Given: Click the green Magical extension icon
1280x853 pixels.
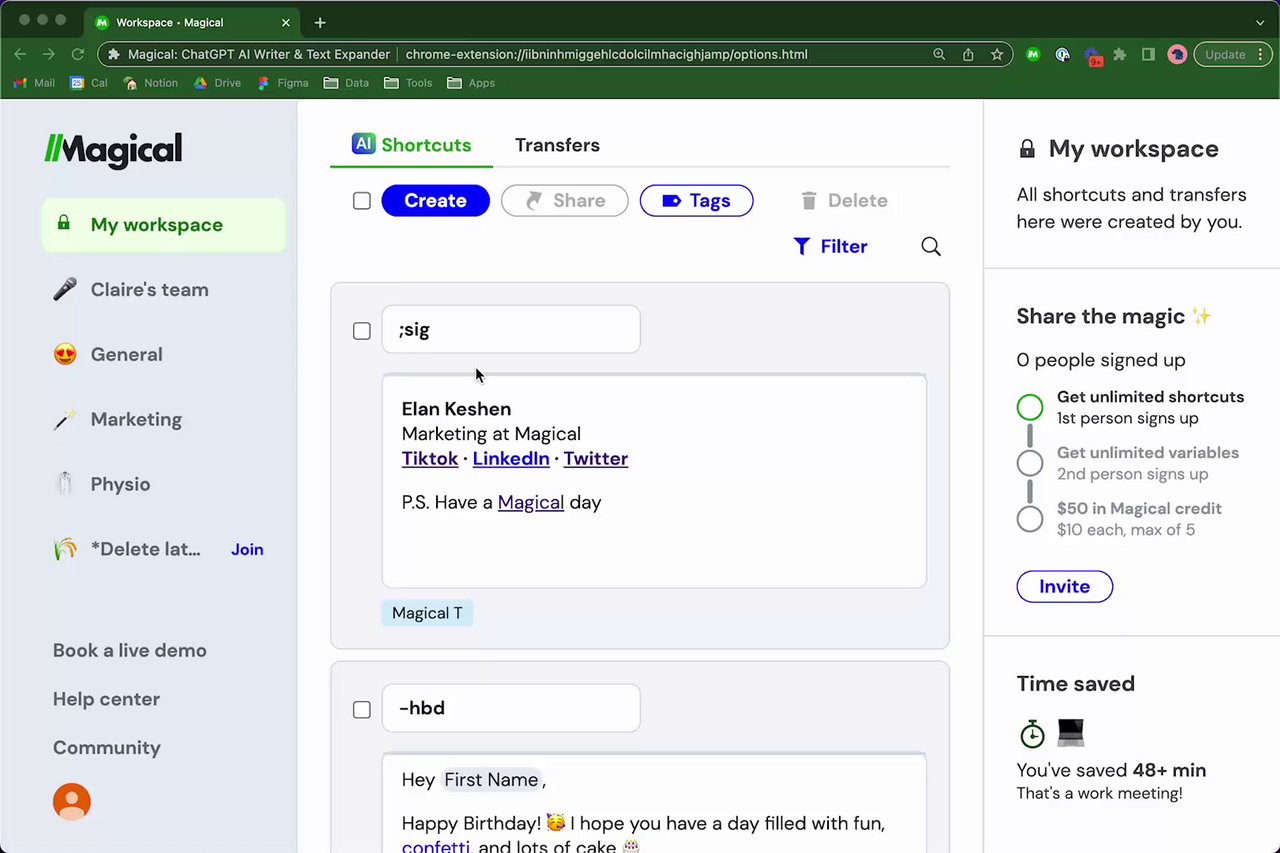Looking at the screenshot, I should point(1034,55).
